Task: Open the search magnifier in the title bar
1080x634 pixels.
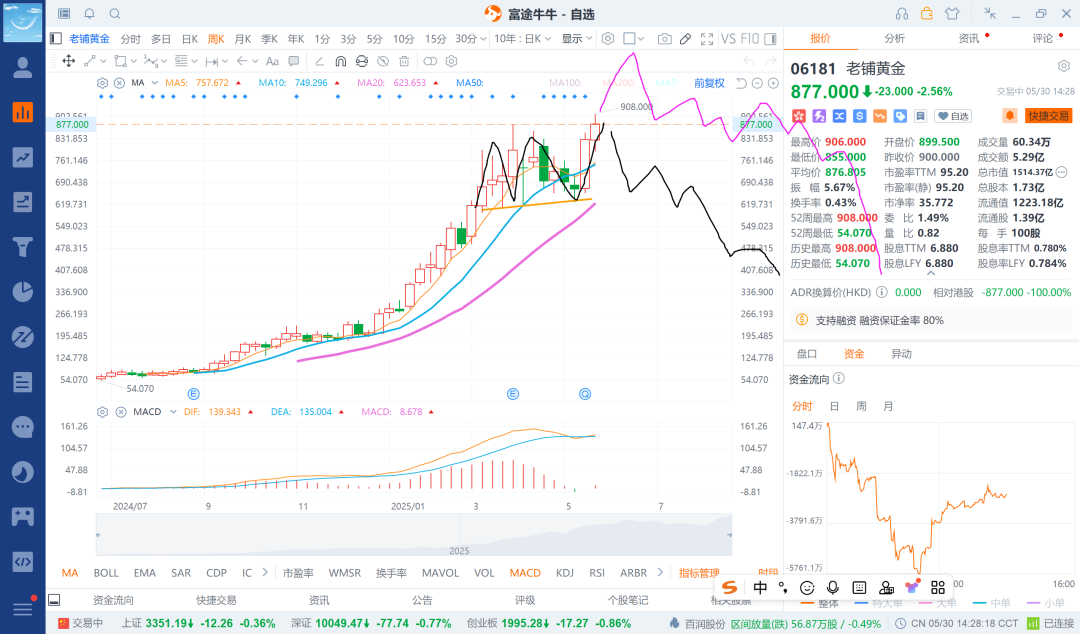Action: pos(115,14)
